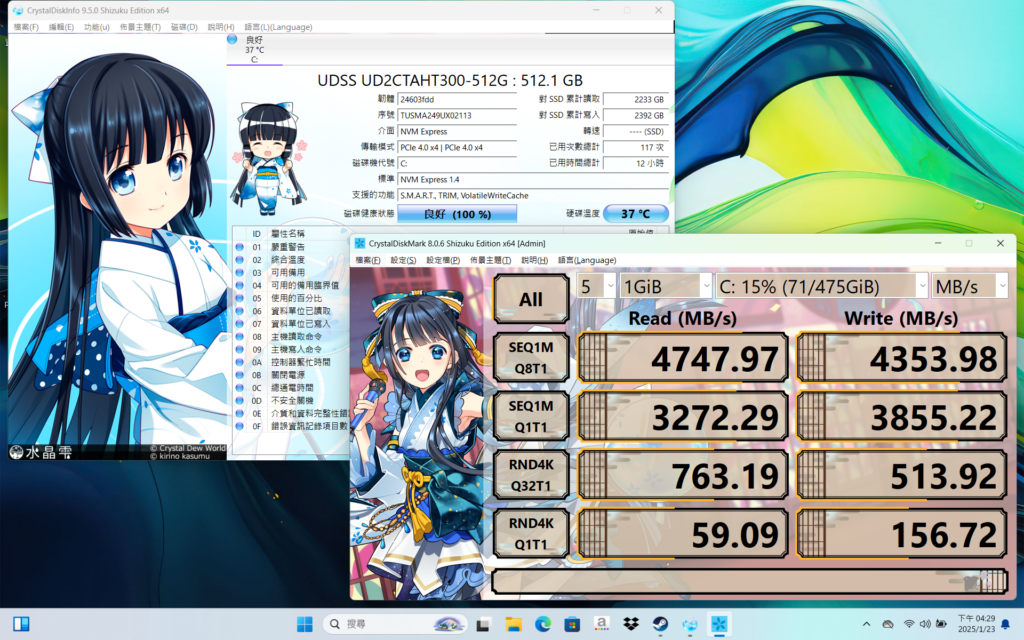The height and width of the screenshot is (640, 1024).
Task: Click total host writes value 2392 GB
Action: tap(636, 116)
